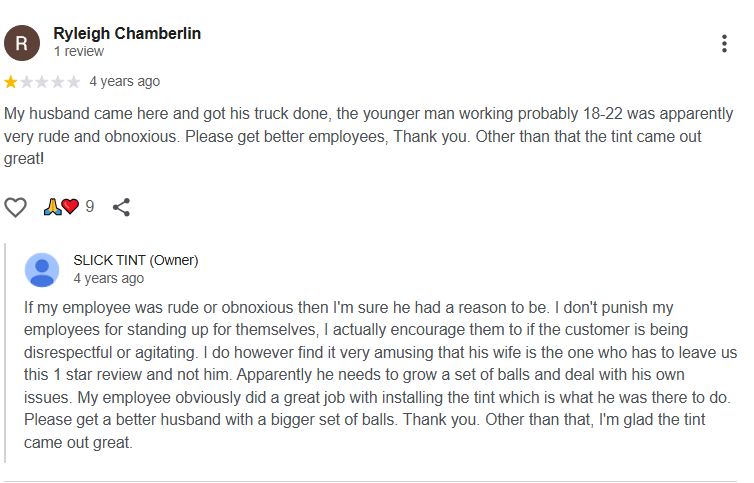This screenshot has height=483, width=754.
Task: Click the review's "4 years ago" timestamp
Action: [x=124, y=81]
